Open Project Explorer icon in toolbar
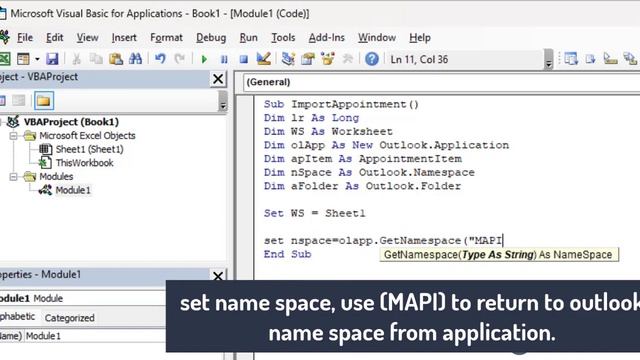Viewport: 640px width, 360px height. tap(288, 59)
